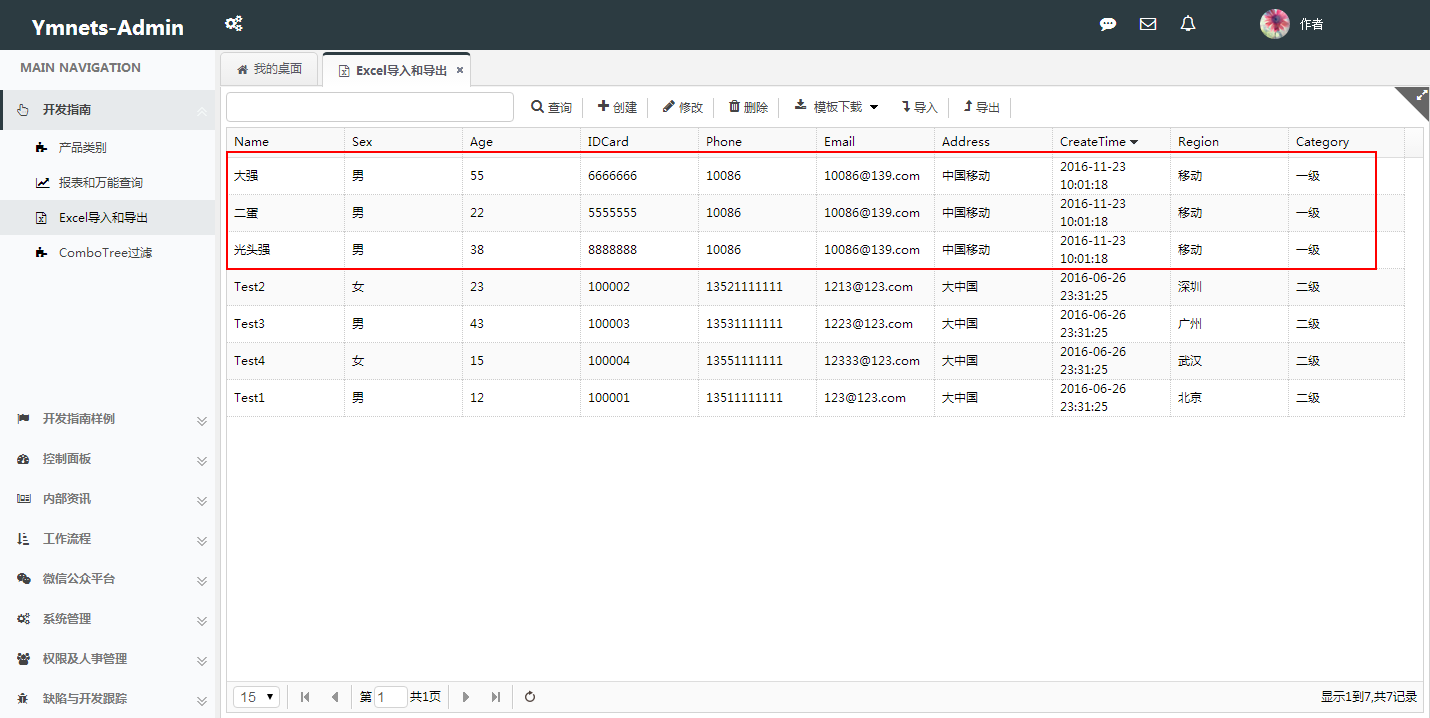The height and width of the screenshot is (718, 1430).
Task: Click the pagination refresh icon
Action: click(530, 697)
